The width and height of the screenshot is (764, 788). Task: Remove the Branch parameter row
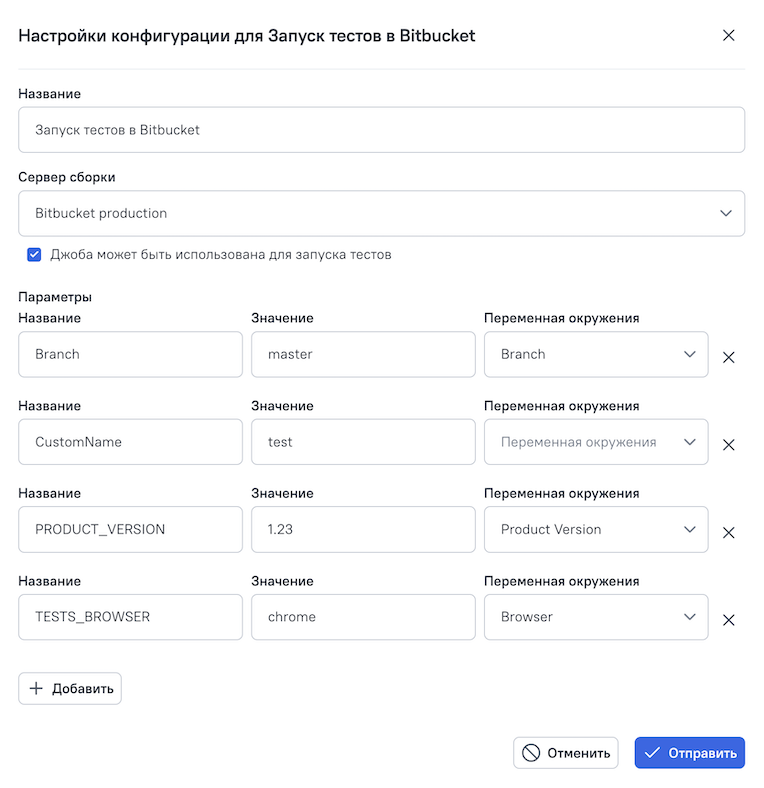coord(728,357)
